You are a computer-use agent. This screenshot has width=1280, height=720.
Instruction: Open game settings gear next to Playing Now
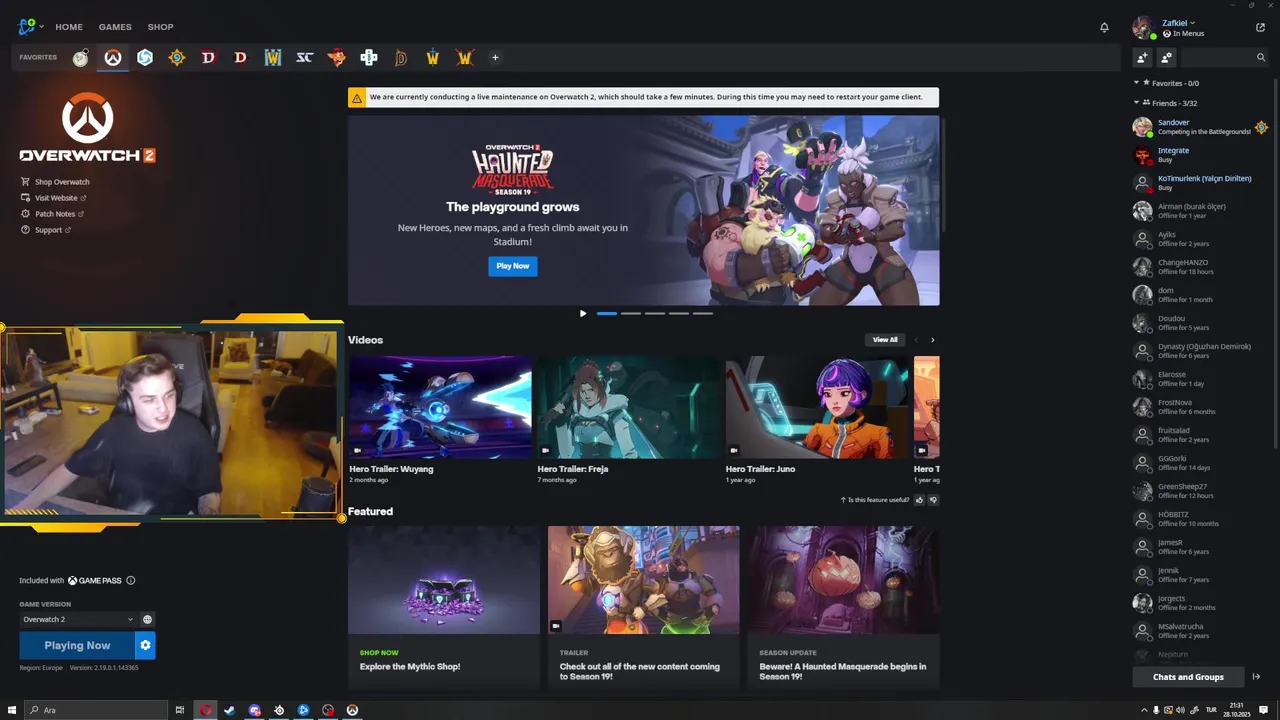pos(145,645)
